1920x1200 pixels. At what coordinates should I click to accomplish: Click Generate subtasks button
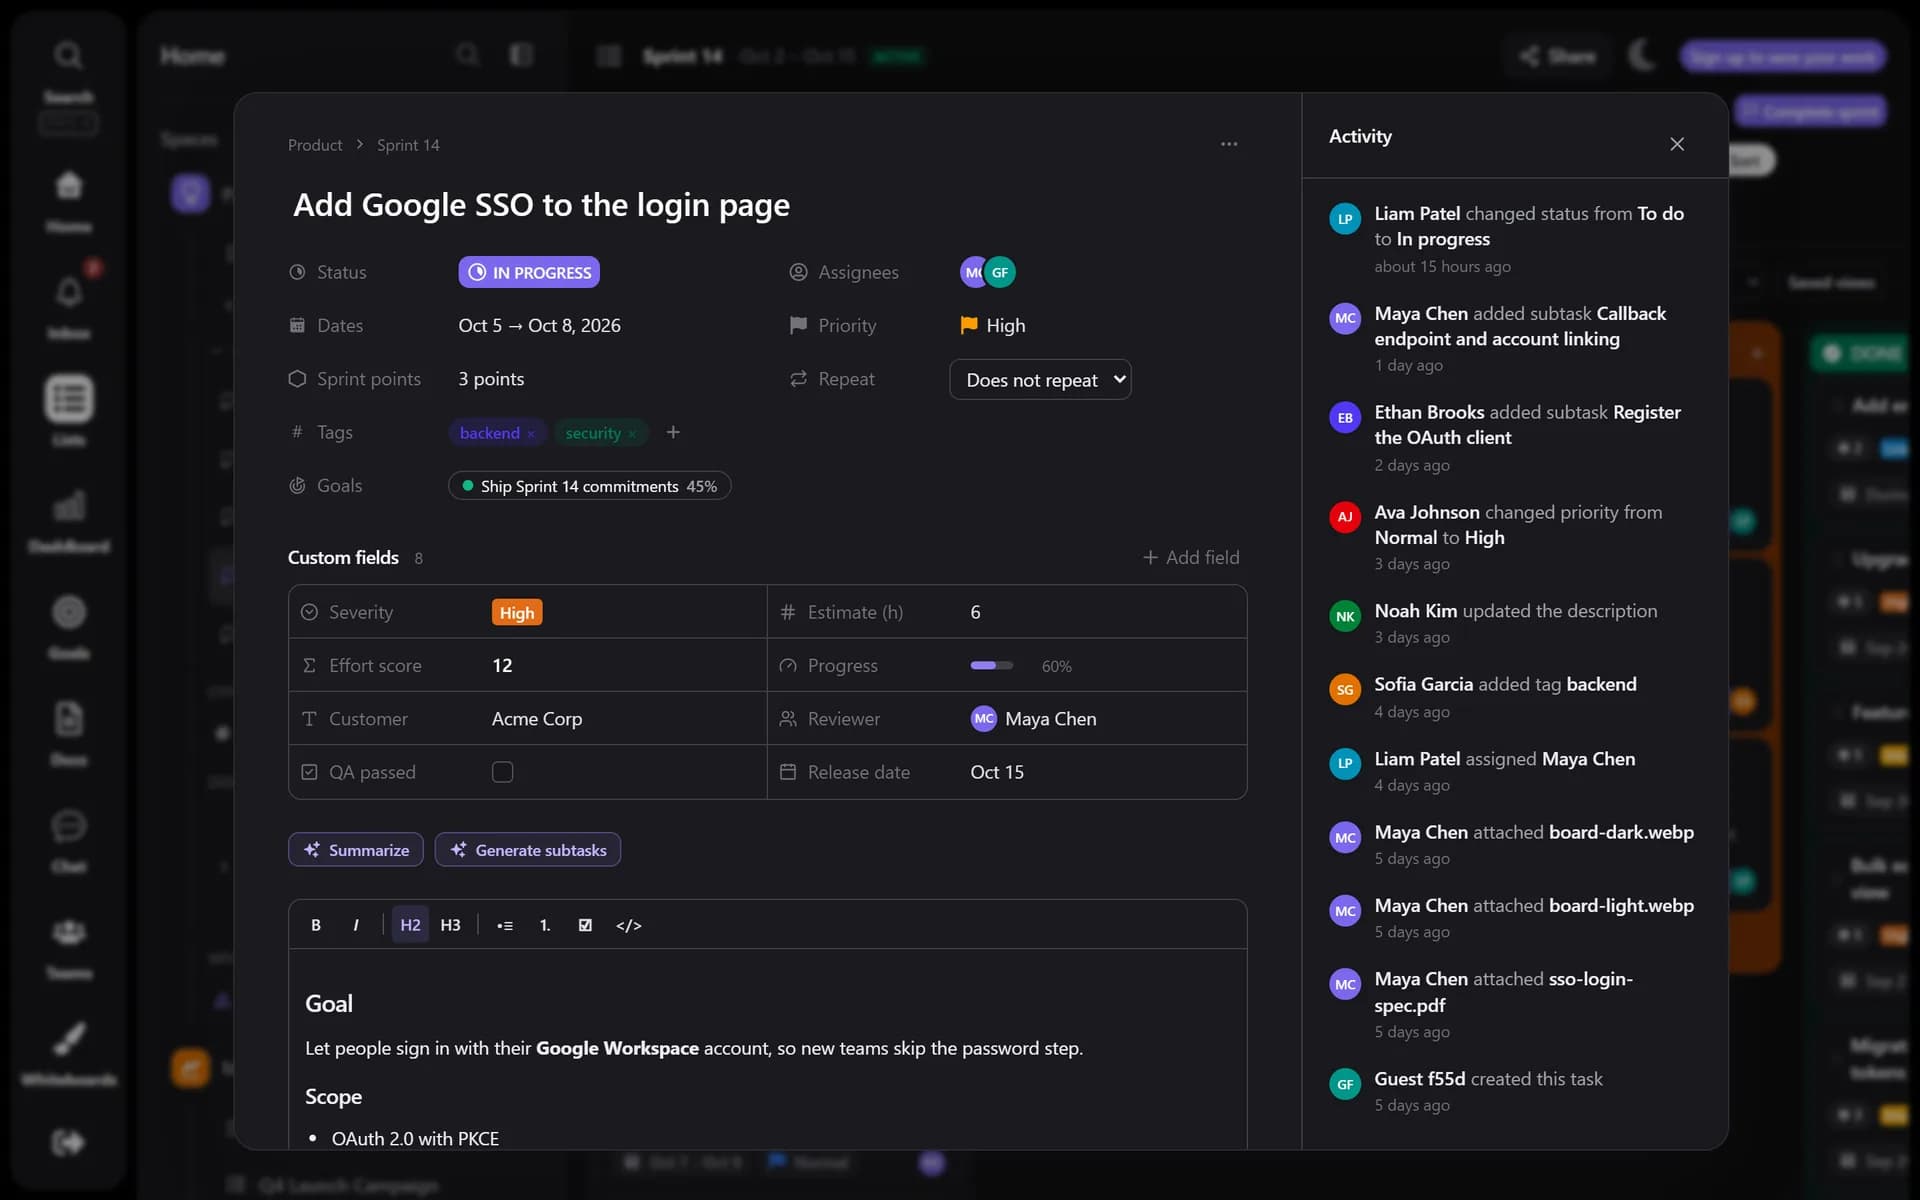pos(528,850)
